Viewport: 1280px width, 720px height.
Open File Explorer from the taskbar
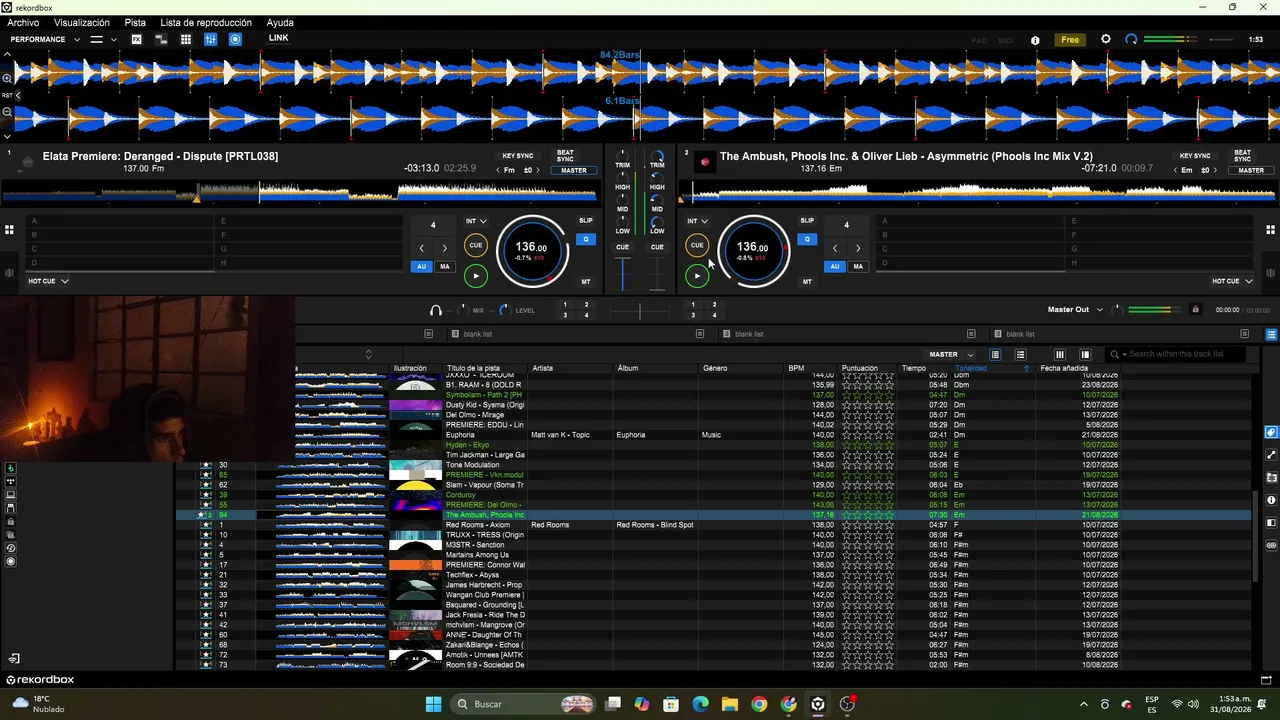coord(730,704)
